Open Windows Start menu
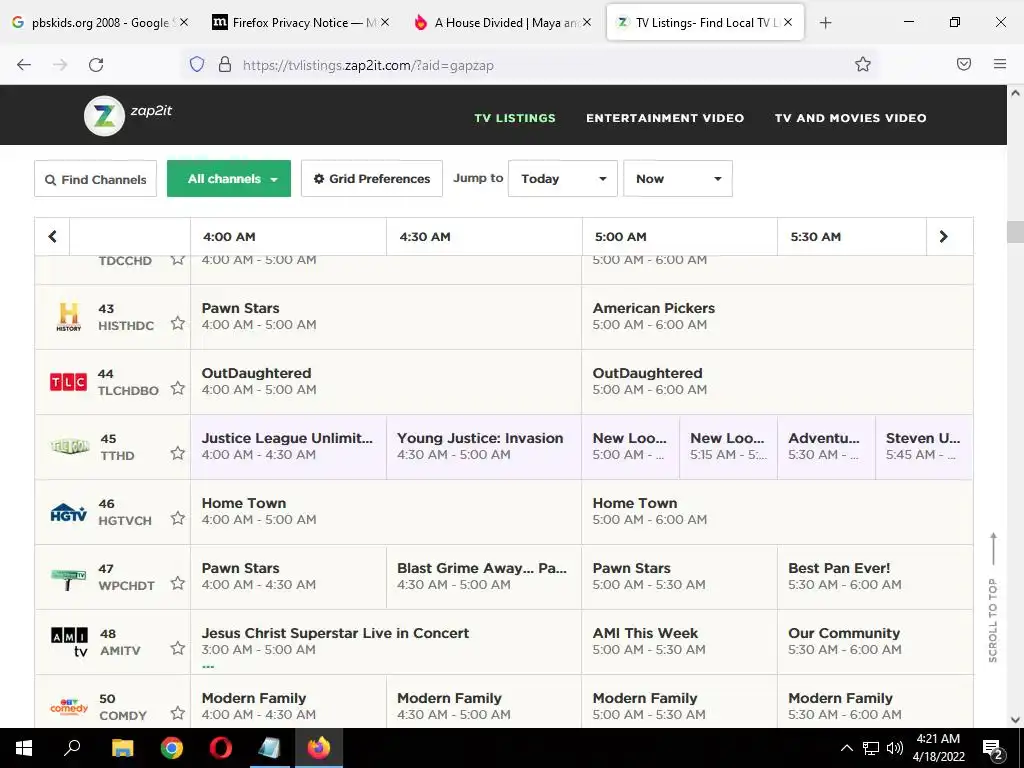1024x768 pixels. (x=24, y=748)
